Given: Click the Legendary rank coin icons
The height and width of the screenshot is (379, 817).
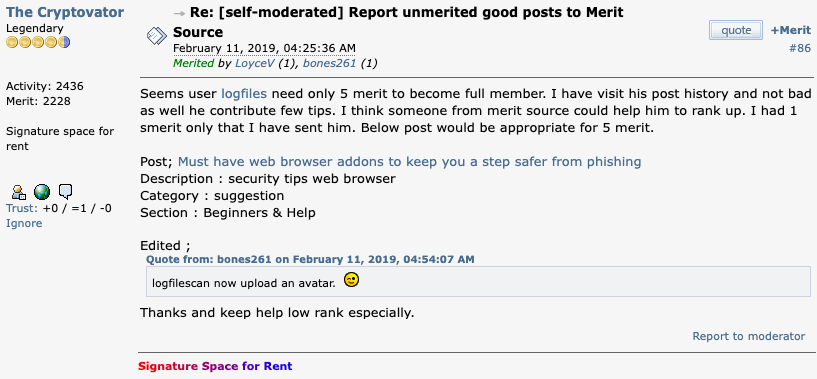Looking at the screenshot, I should point(38,42).
